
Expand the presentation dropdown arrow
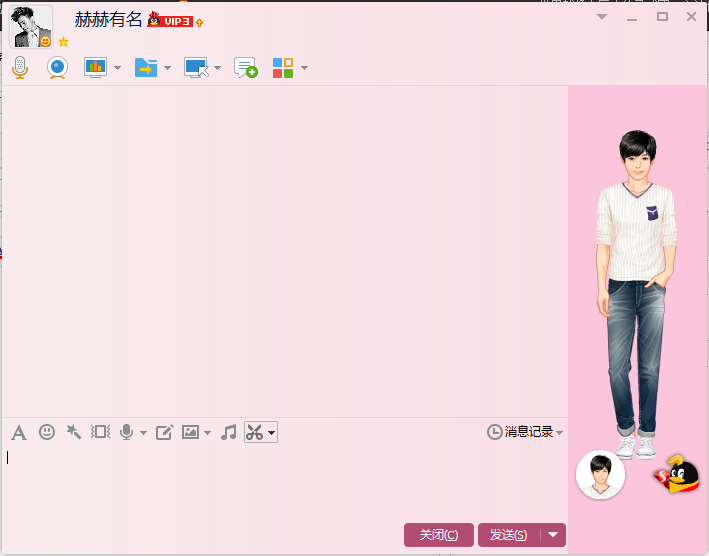coord(118,68)
